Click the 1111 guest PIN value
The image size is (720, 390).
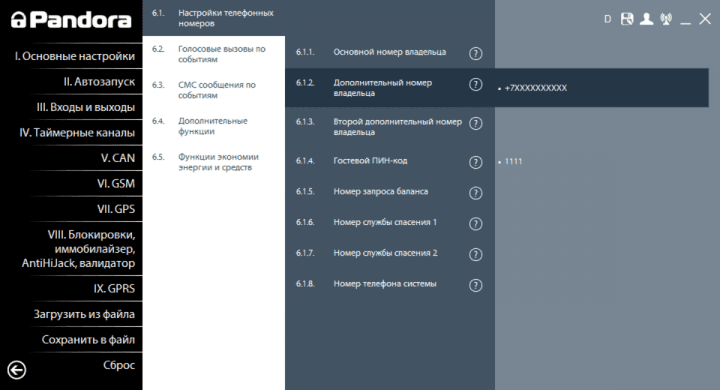coord(513,161)
